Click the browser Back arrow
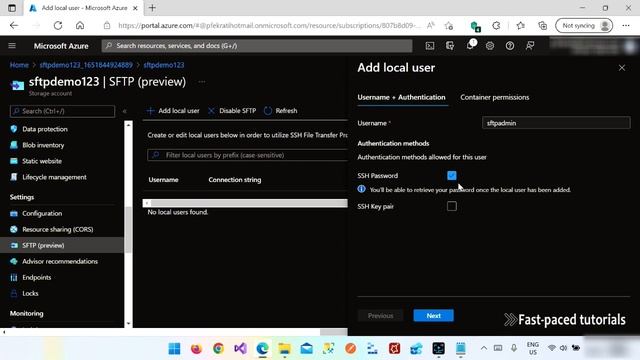This screenshot has height=360, width=640. pos(14,25)
